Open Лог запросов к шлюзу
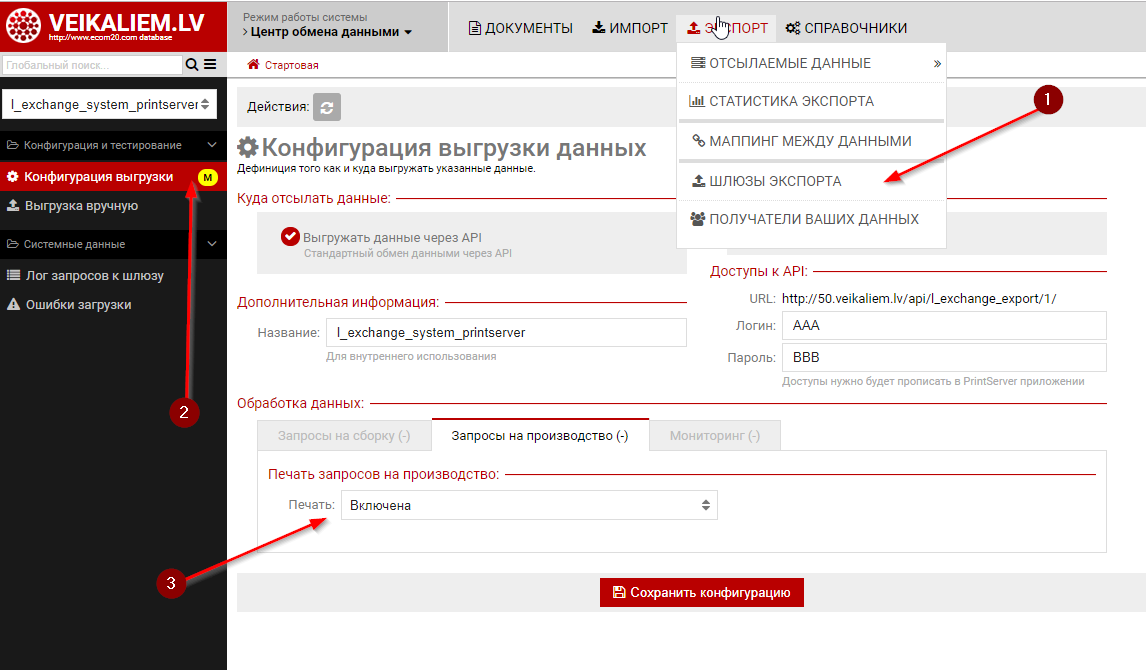This screenshot has height=670, width=1146. pyautogui.click(x=94, y=275)
